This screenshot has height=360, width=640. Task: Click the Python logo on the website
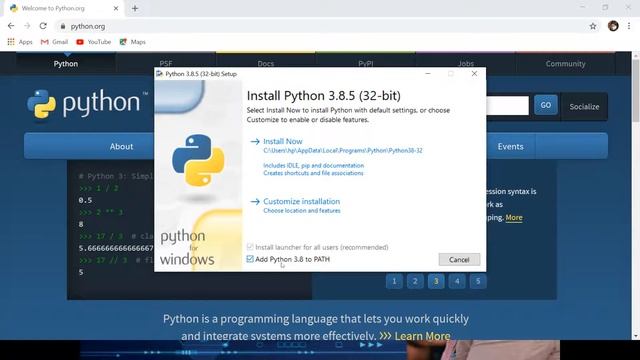tap(87, 104)
